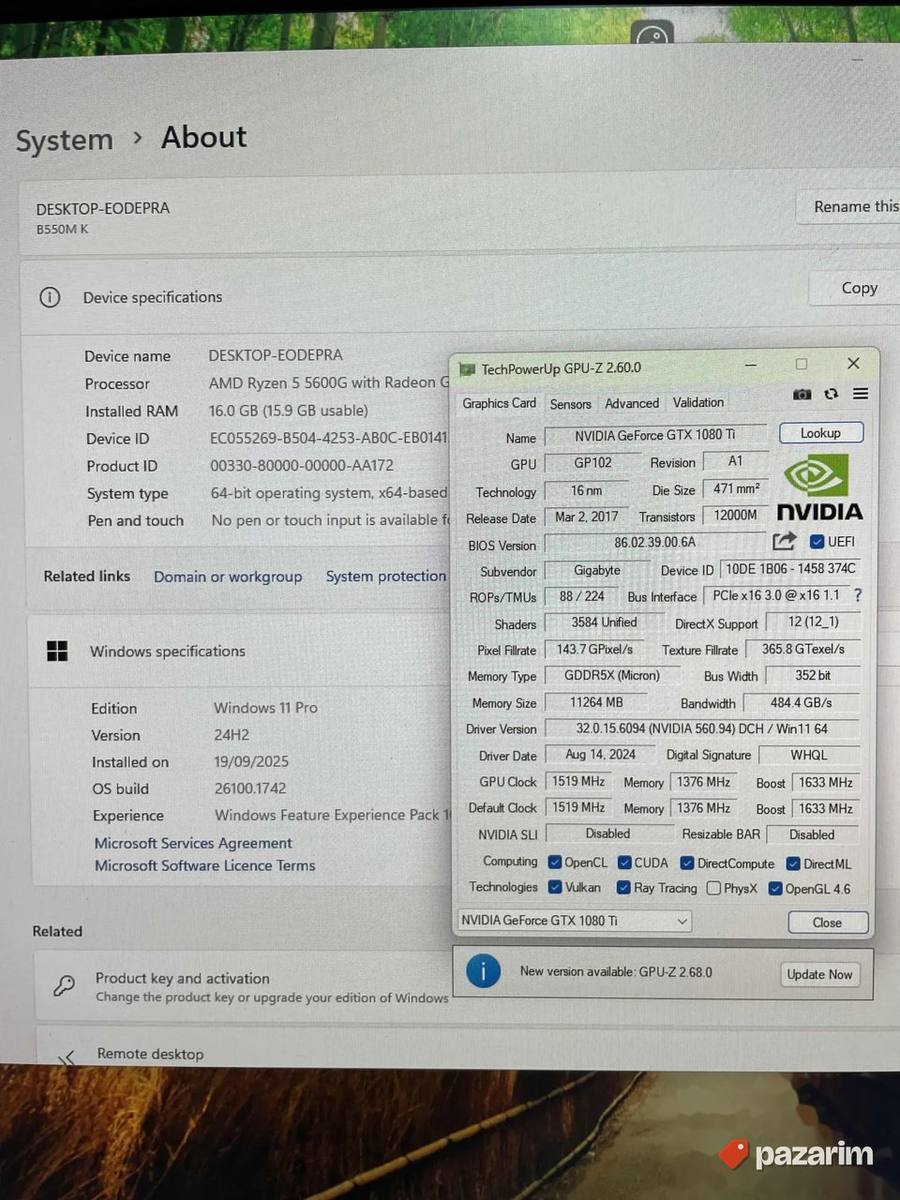Take a GPU-Z screenshot with the camera icon
Screen dimensions: 900x1200
802,395
